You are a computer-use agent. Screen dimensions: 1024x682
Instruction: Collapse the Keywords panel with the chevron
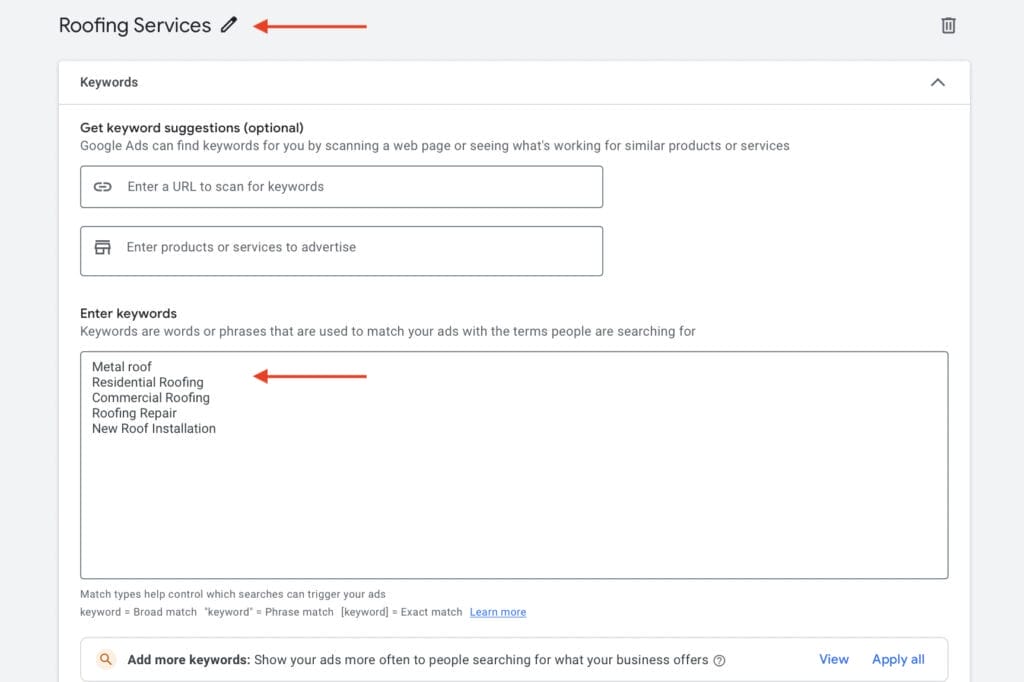click(x=937, y=82)
